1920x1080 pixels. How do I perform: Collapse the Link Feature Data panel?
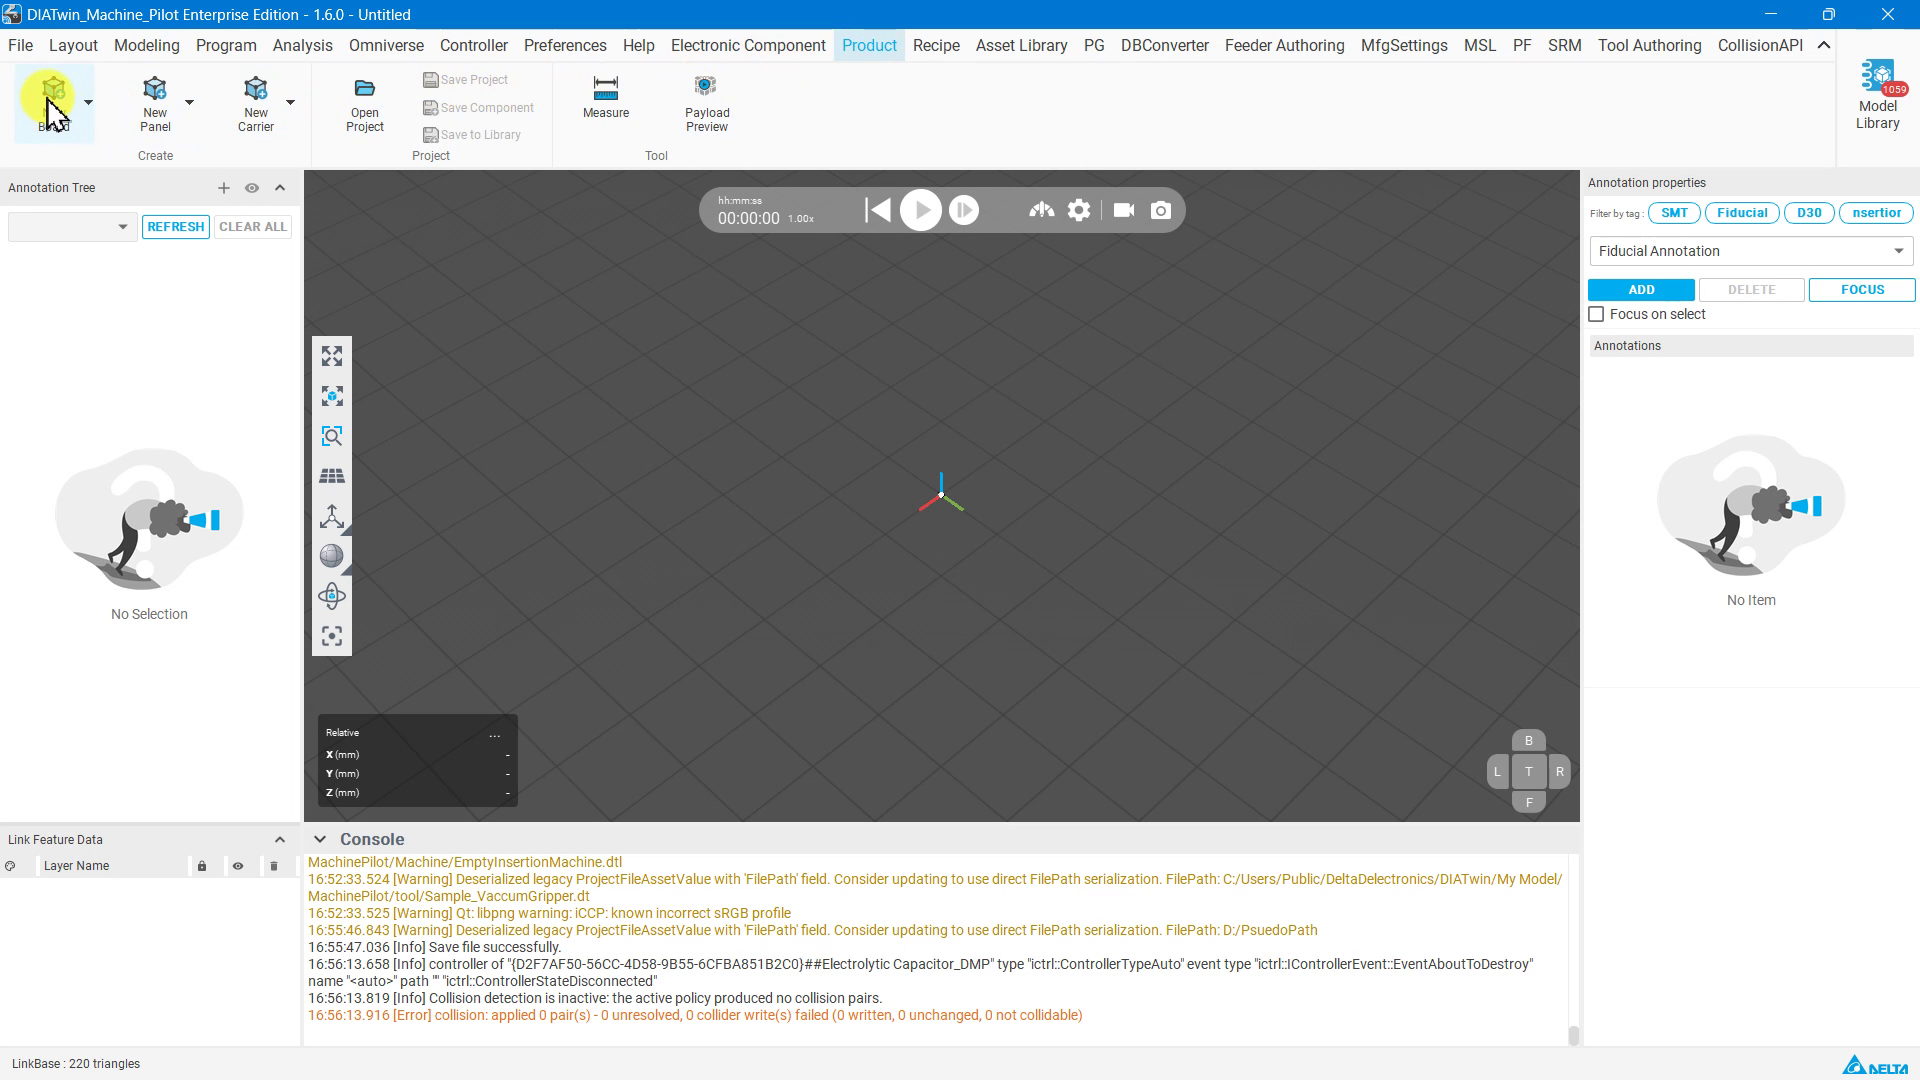click(280, 840)
